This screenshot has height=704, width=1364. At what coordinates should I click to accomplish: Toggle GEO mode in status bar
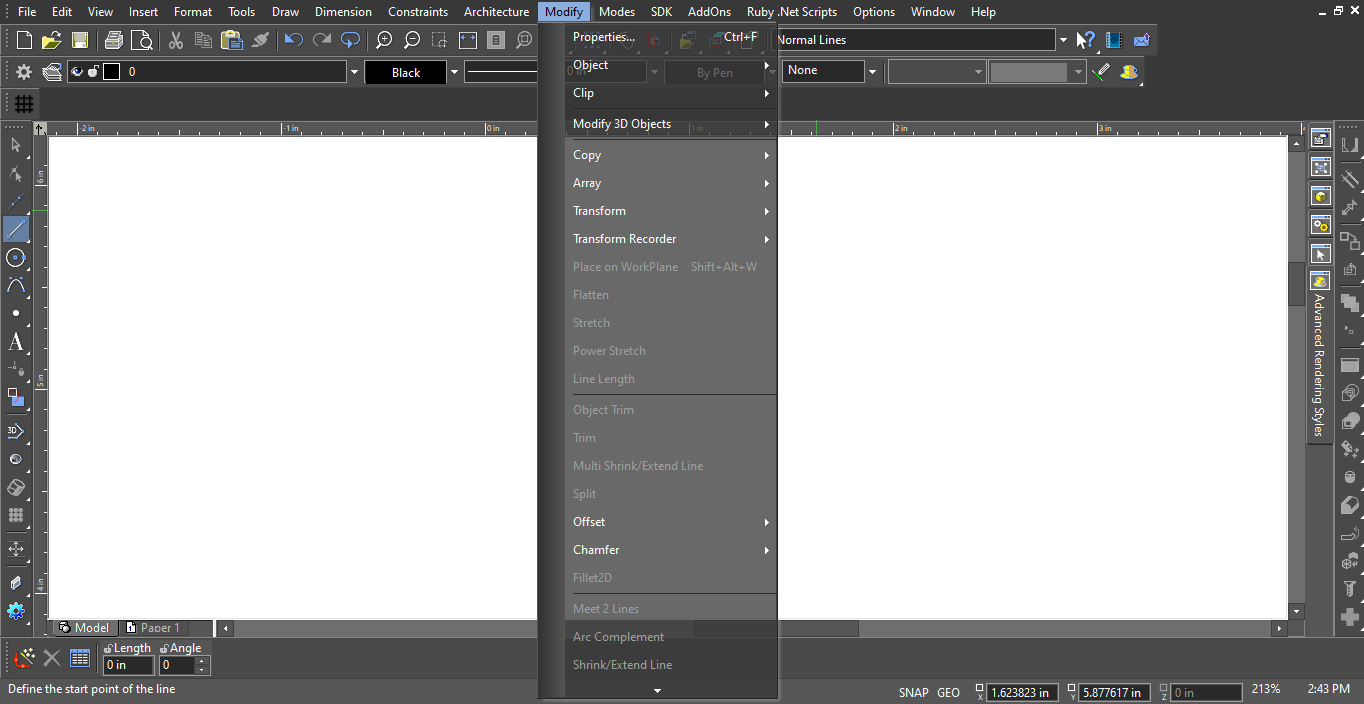(x=949, y=692)
